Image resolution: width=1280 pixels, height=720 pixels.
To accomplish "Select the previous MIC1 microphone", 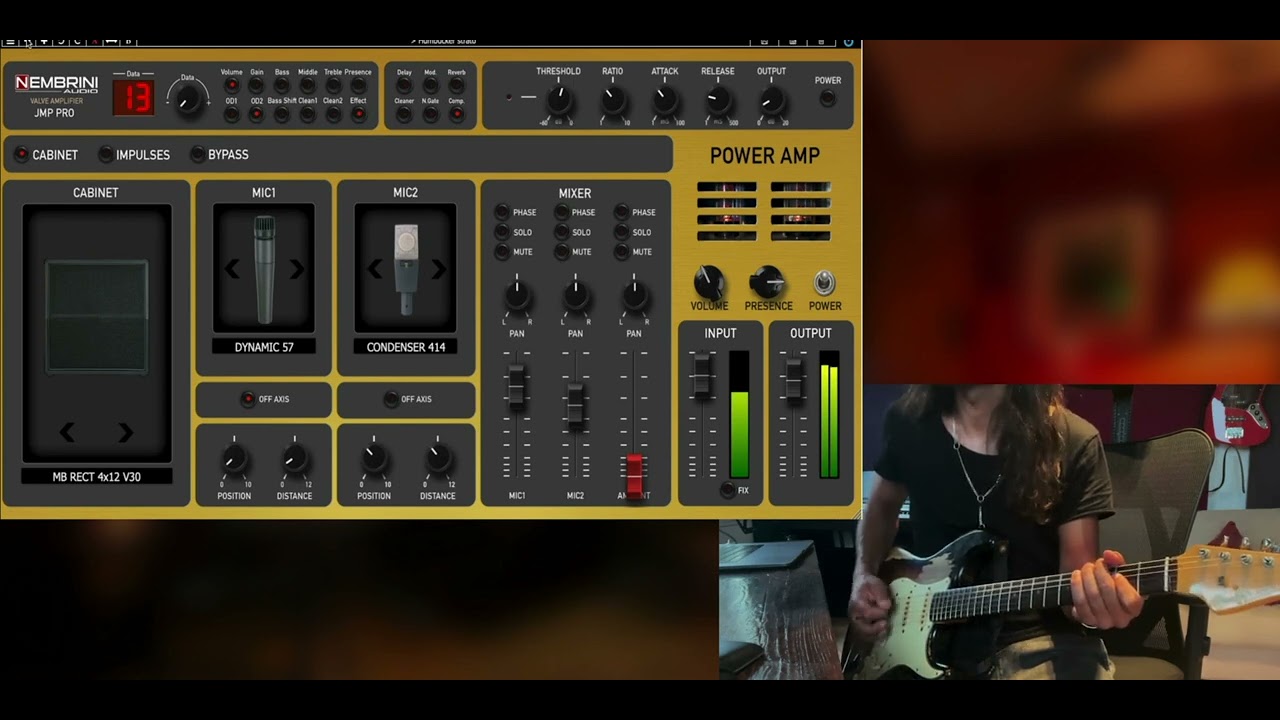I will [x=232, y=268].
